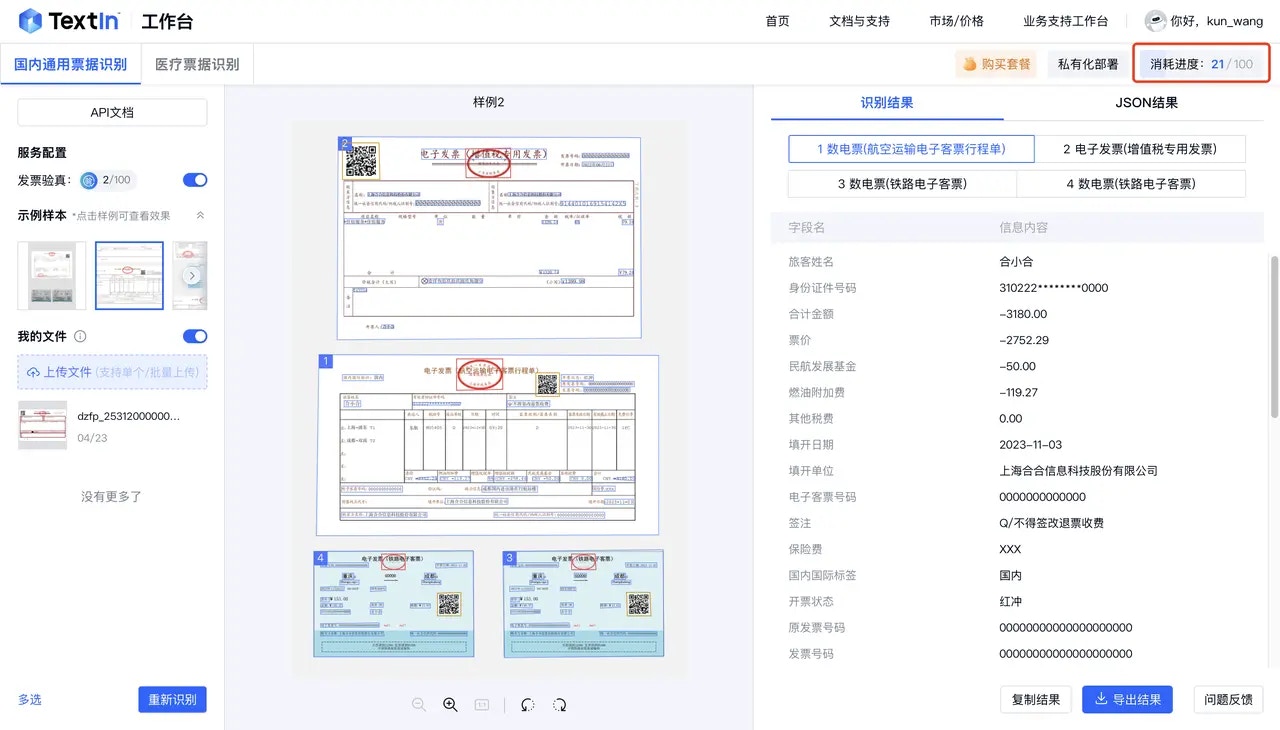Click the cloud upload icon
The height and width of the screenshot is (730, 1280).
[33, 372]
